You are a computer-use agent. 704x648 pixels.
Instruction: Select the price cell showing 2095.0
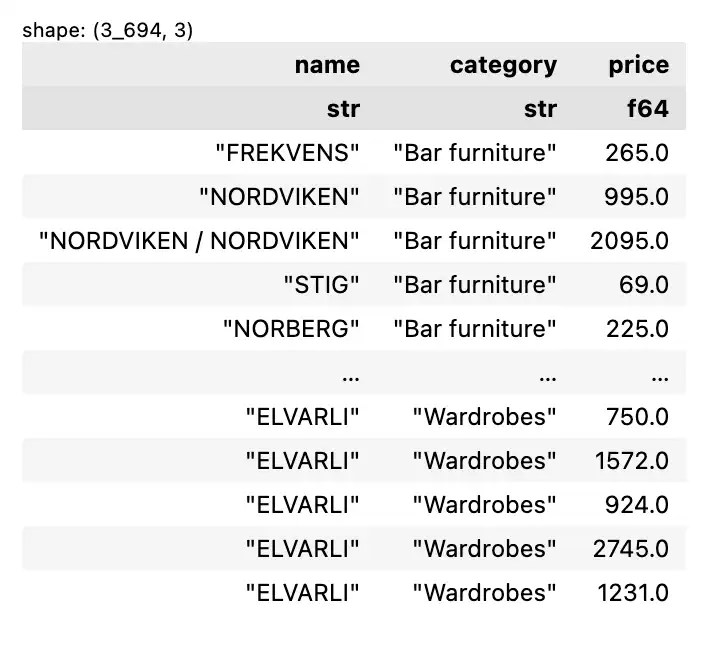click(x=630, y=241)
